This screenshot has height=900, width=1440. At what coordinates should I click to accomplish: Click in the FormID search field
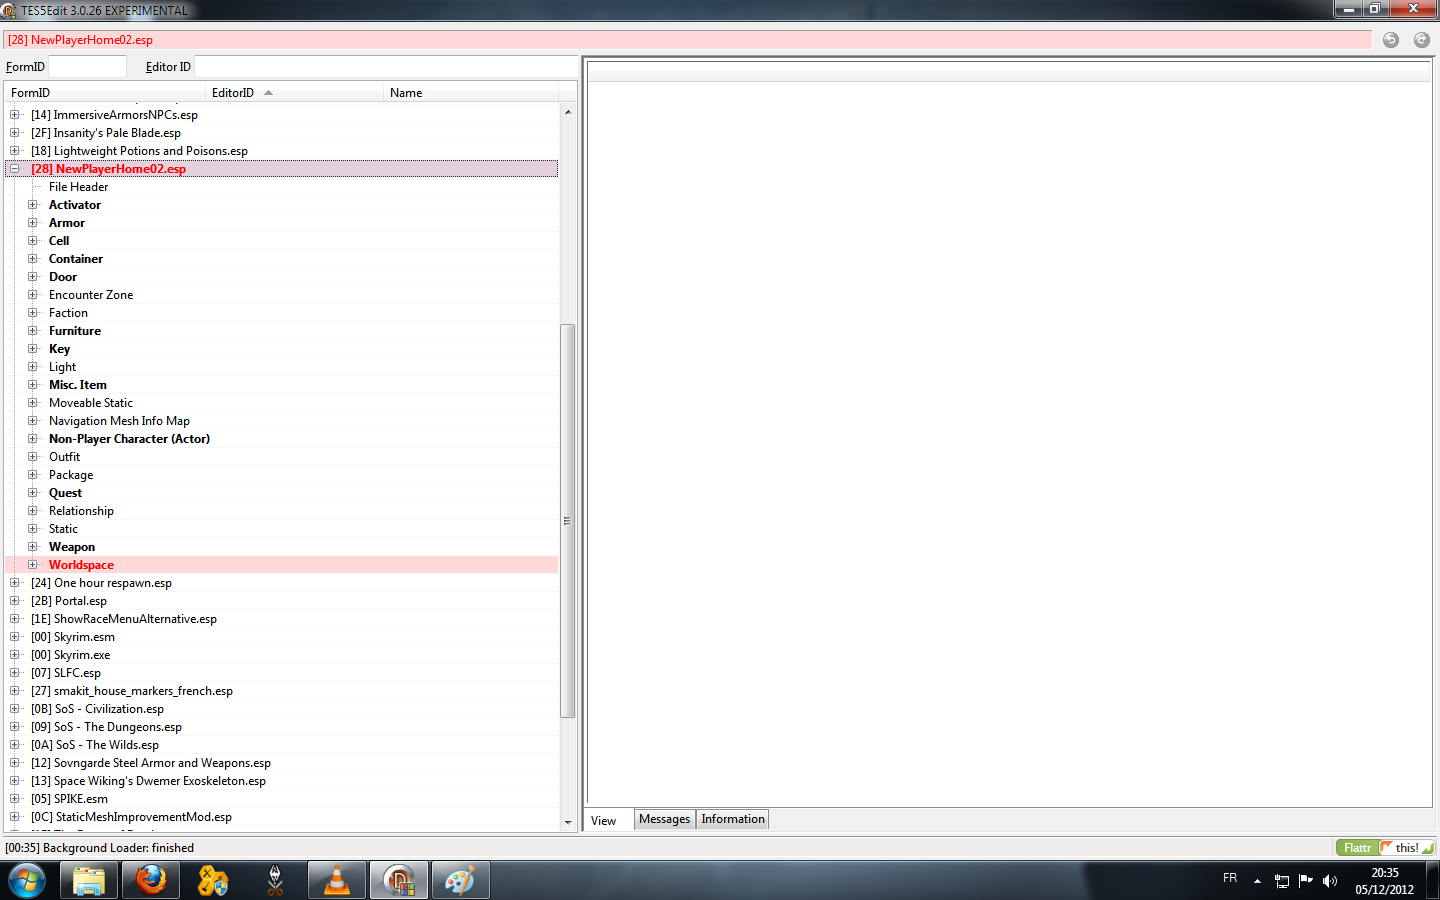[87, 67]
